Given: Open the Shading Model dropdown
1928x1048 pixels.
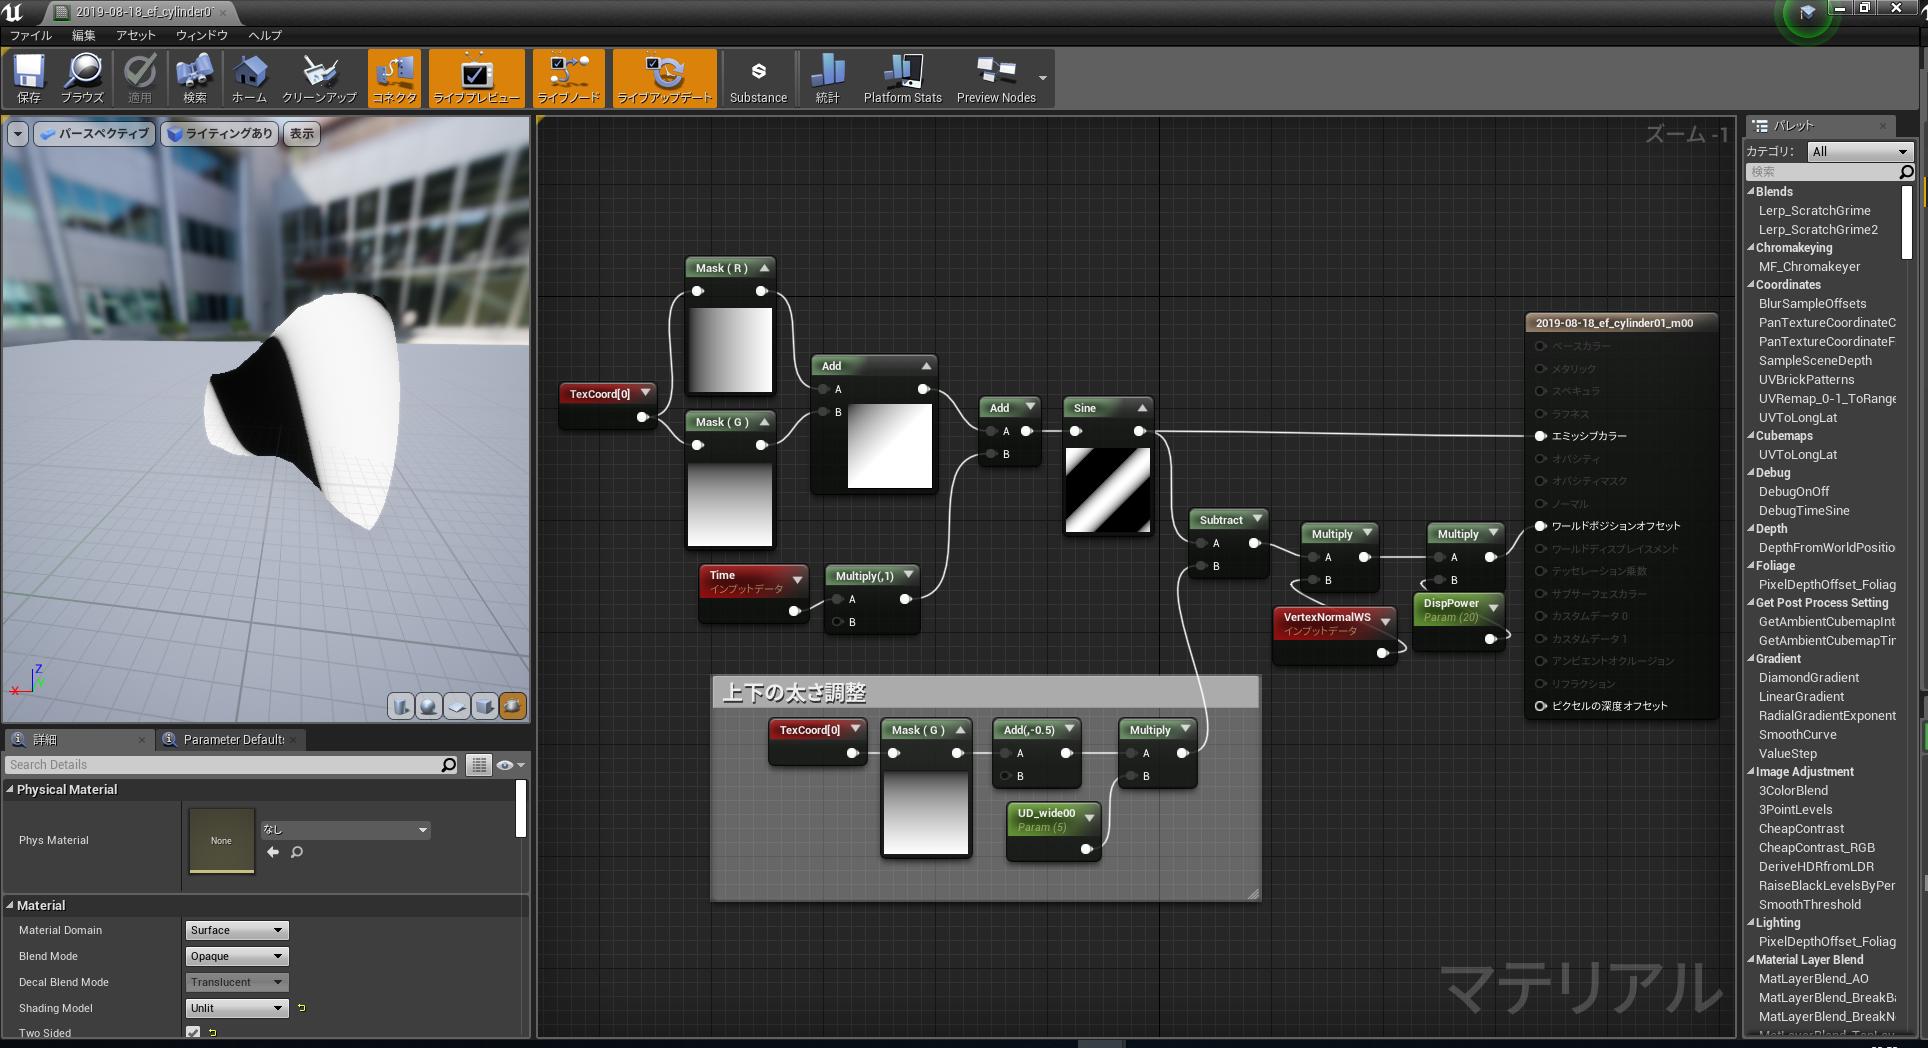Looking at the screenshot, I should pyautogui.click(x=237, y=1008).
